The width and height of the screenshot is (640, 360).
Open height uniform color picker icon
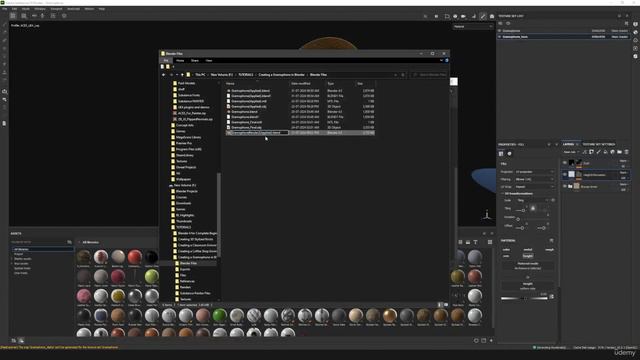point(551,297)
